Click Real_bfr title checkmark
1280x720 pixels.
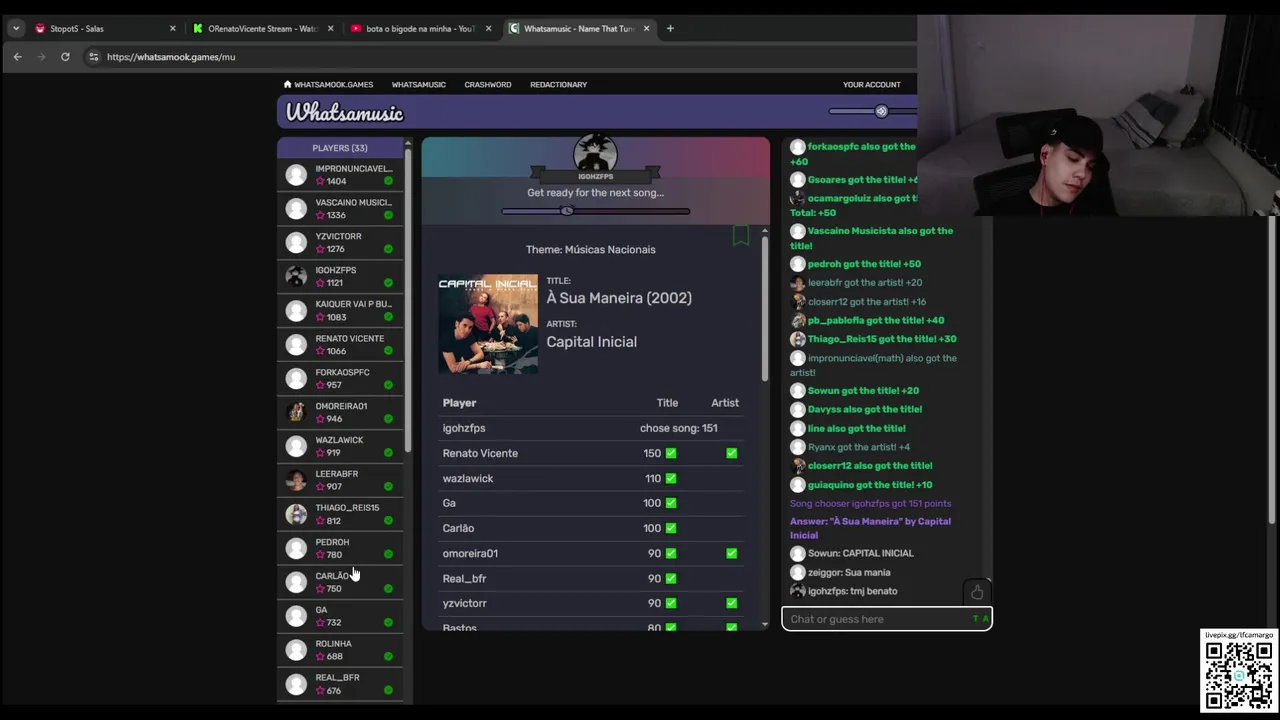tap(671, 578)
